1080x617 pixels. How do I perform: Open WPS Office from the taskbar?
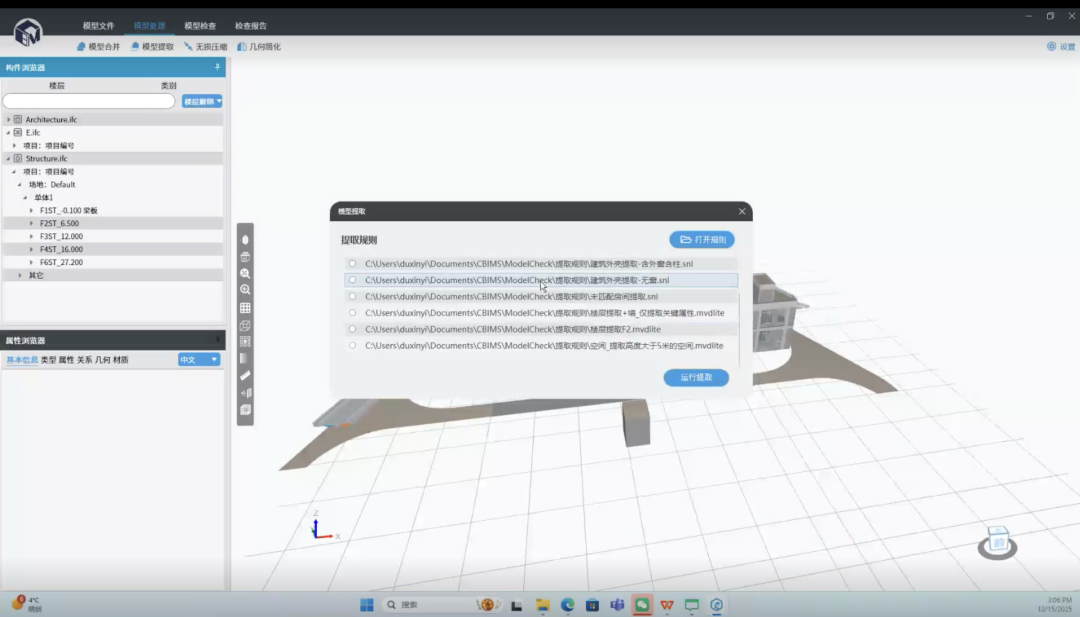pos(667,605)
